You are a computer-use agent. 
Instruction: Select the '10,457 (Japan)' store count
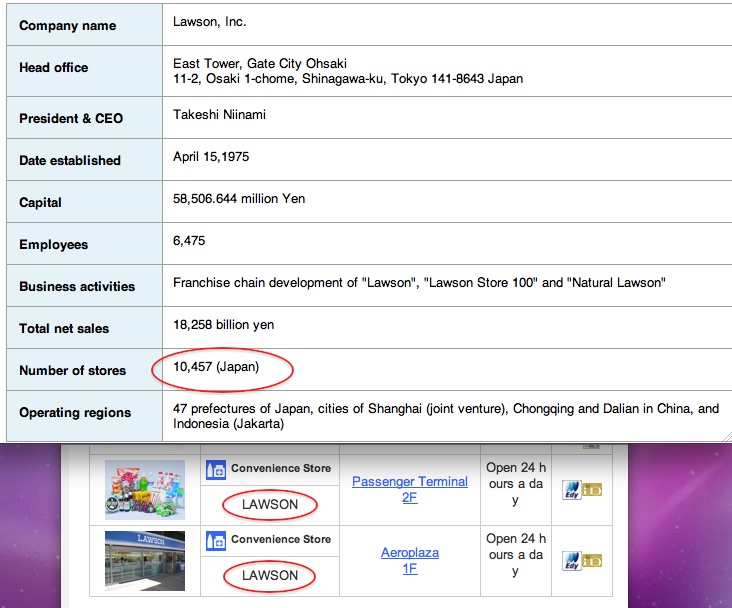[x=216, y=367]
